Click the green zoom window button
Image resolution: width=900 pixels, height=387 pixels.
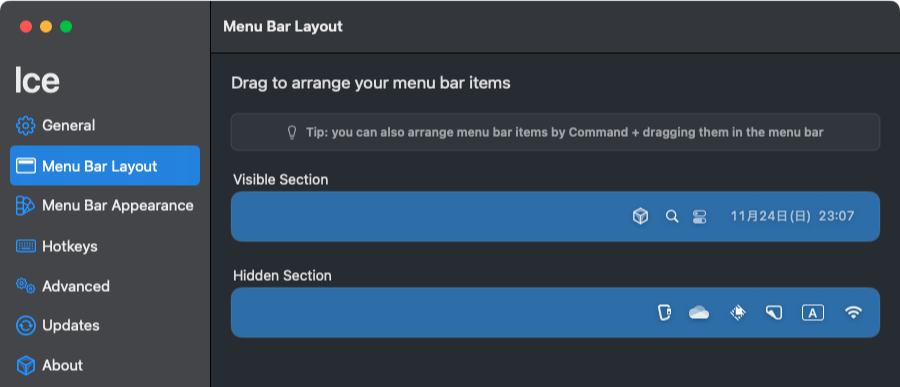pyautogui.click(x=66, y=26)
